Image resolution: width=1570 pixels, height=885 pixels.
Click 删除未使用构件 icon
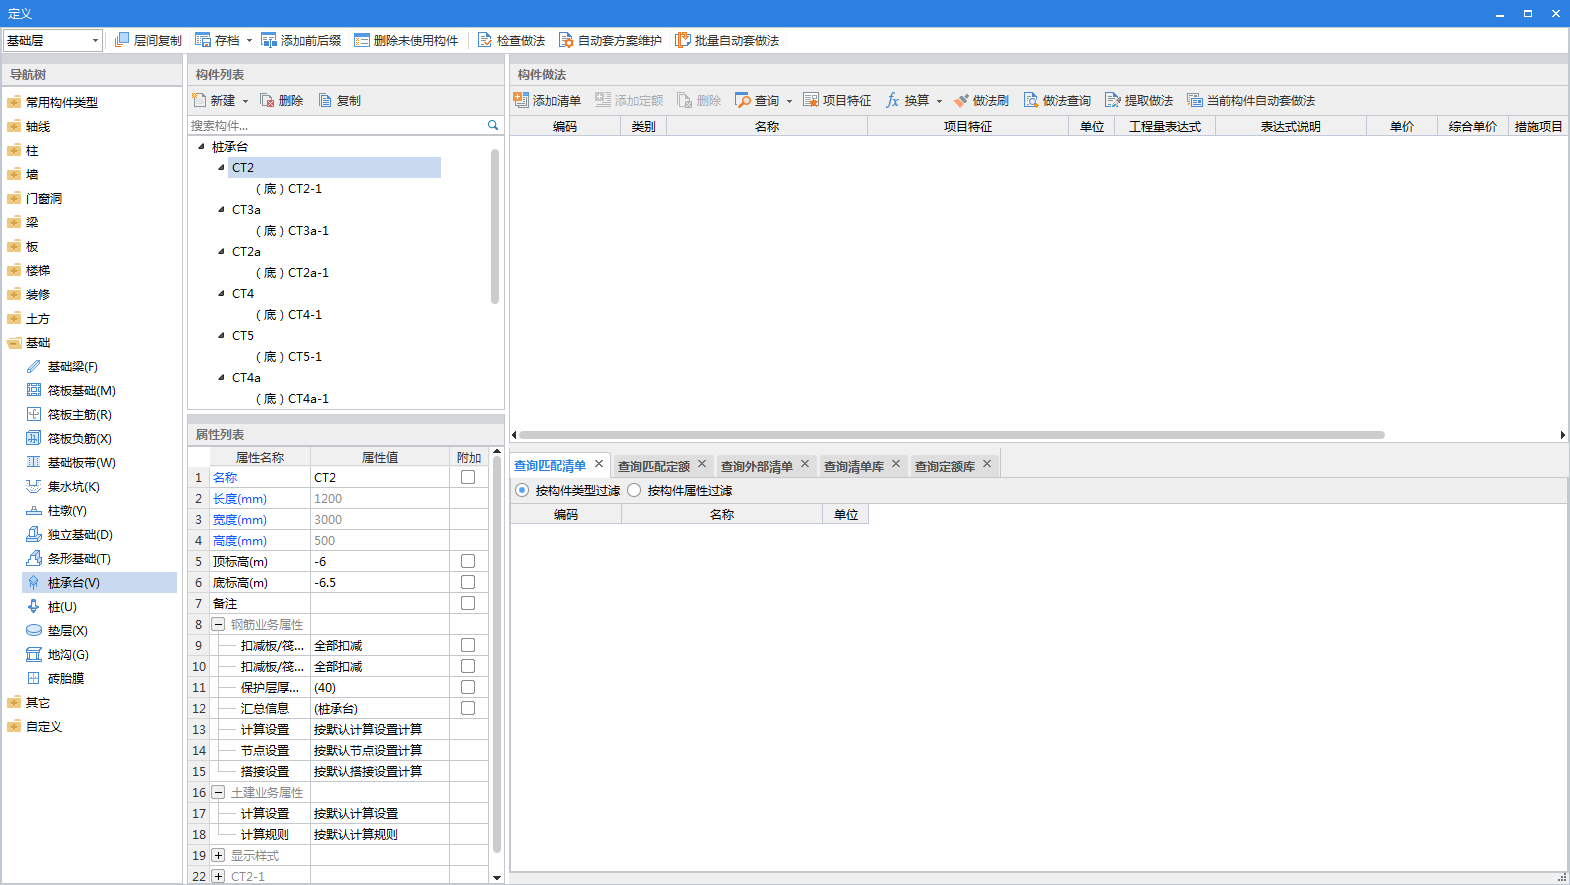pos(362,40)
